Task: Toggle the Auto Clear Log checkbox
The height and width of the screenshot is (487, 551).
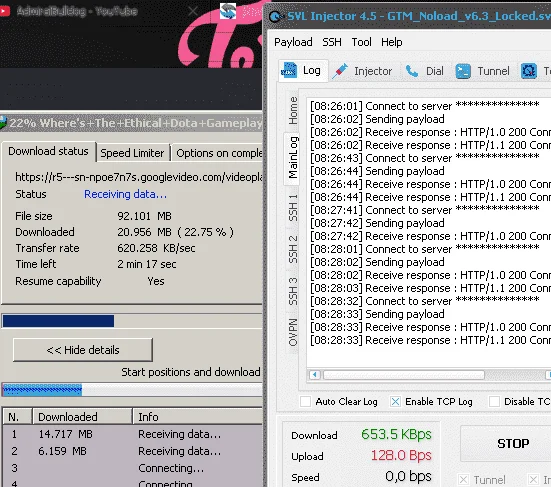Action: [305, 401]
